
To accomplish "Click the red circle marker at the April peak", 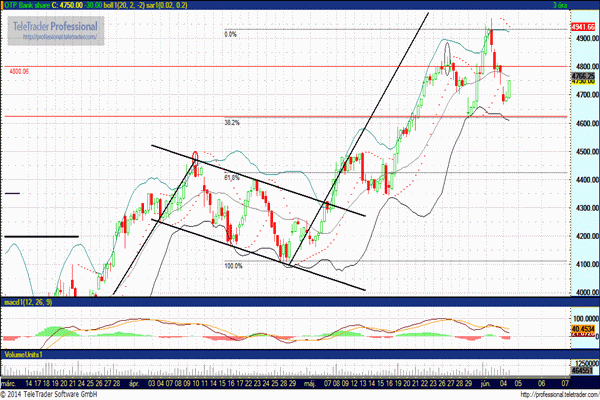I will 195,158.
